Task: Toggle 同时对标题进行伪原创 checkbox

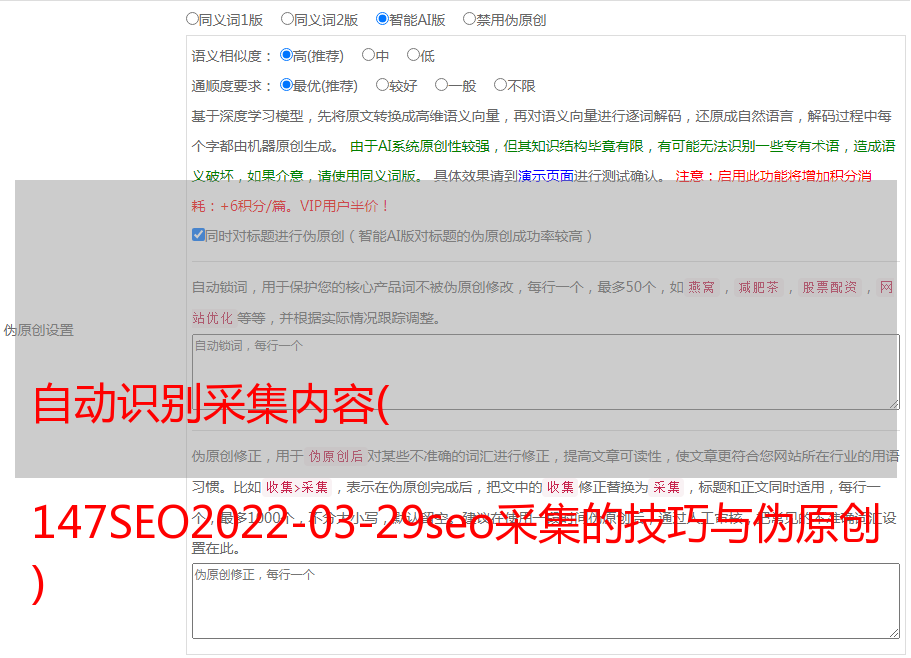Action: pos(198,235)
